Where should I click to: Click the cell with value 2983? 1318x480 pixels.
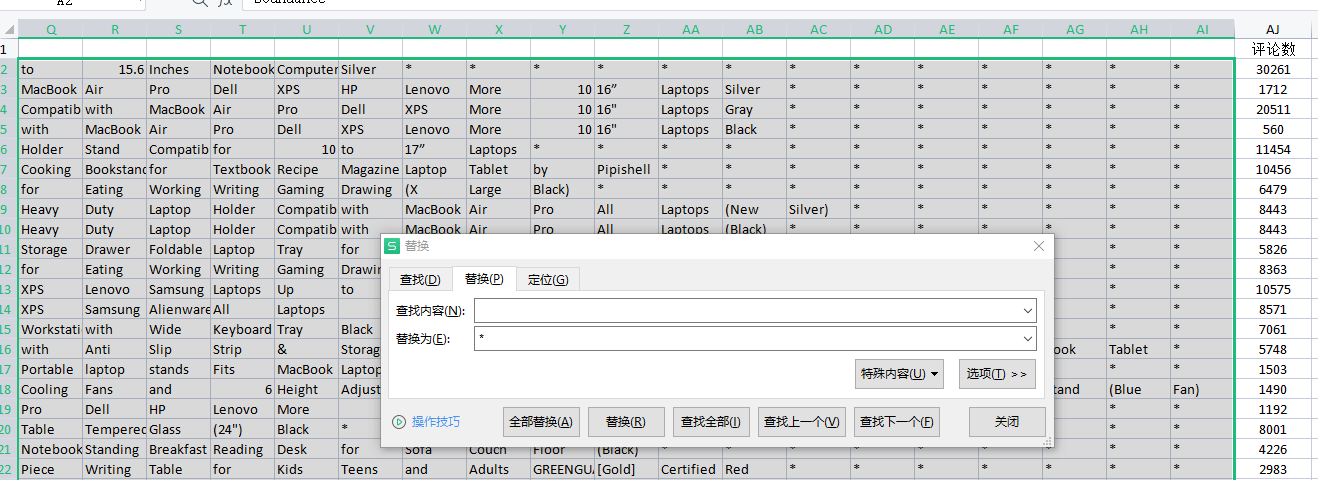point(1273,469)
